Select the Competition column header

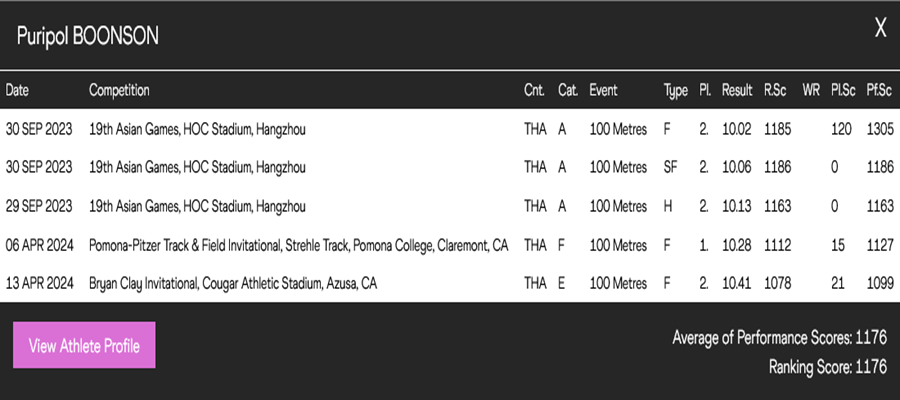119,90
